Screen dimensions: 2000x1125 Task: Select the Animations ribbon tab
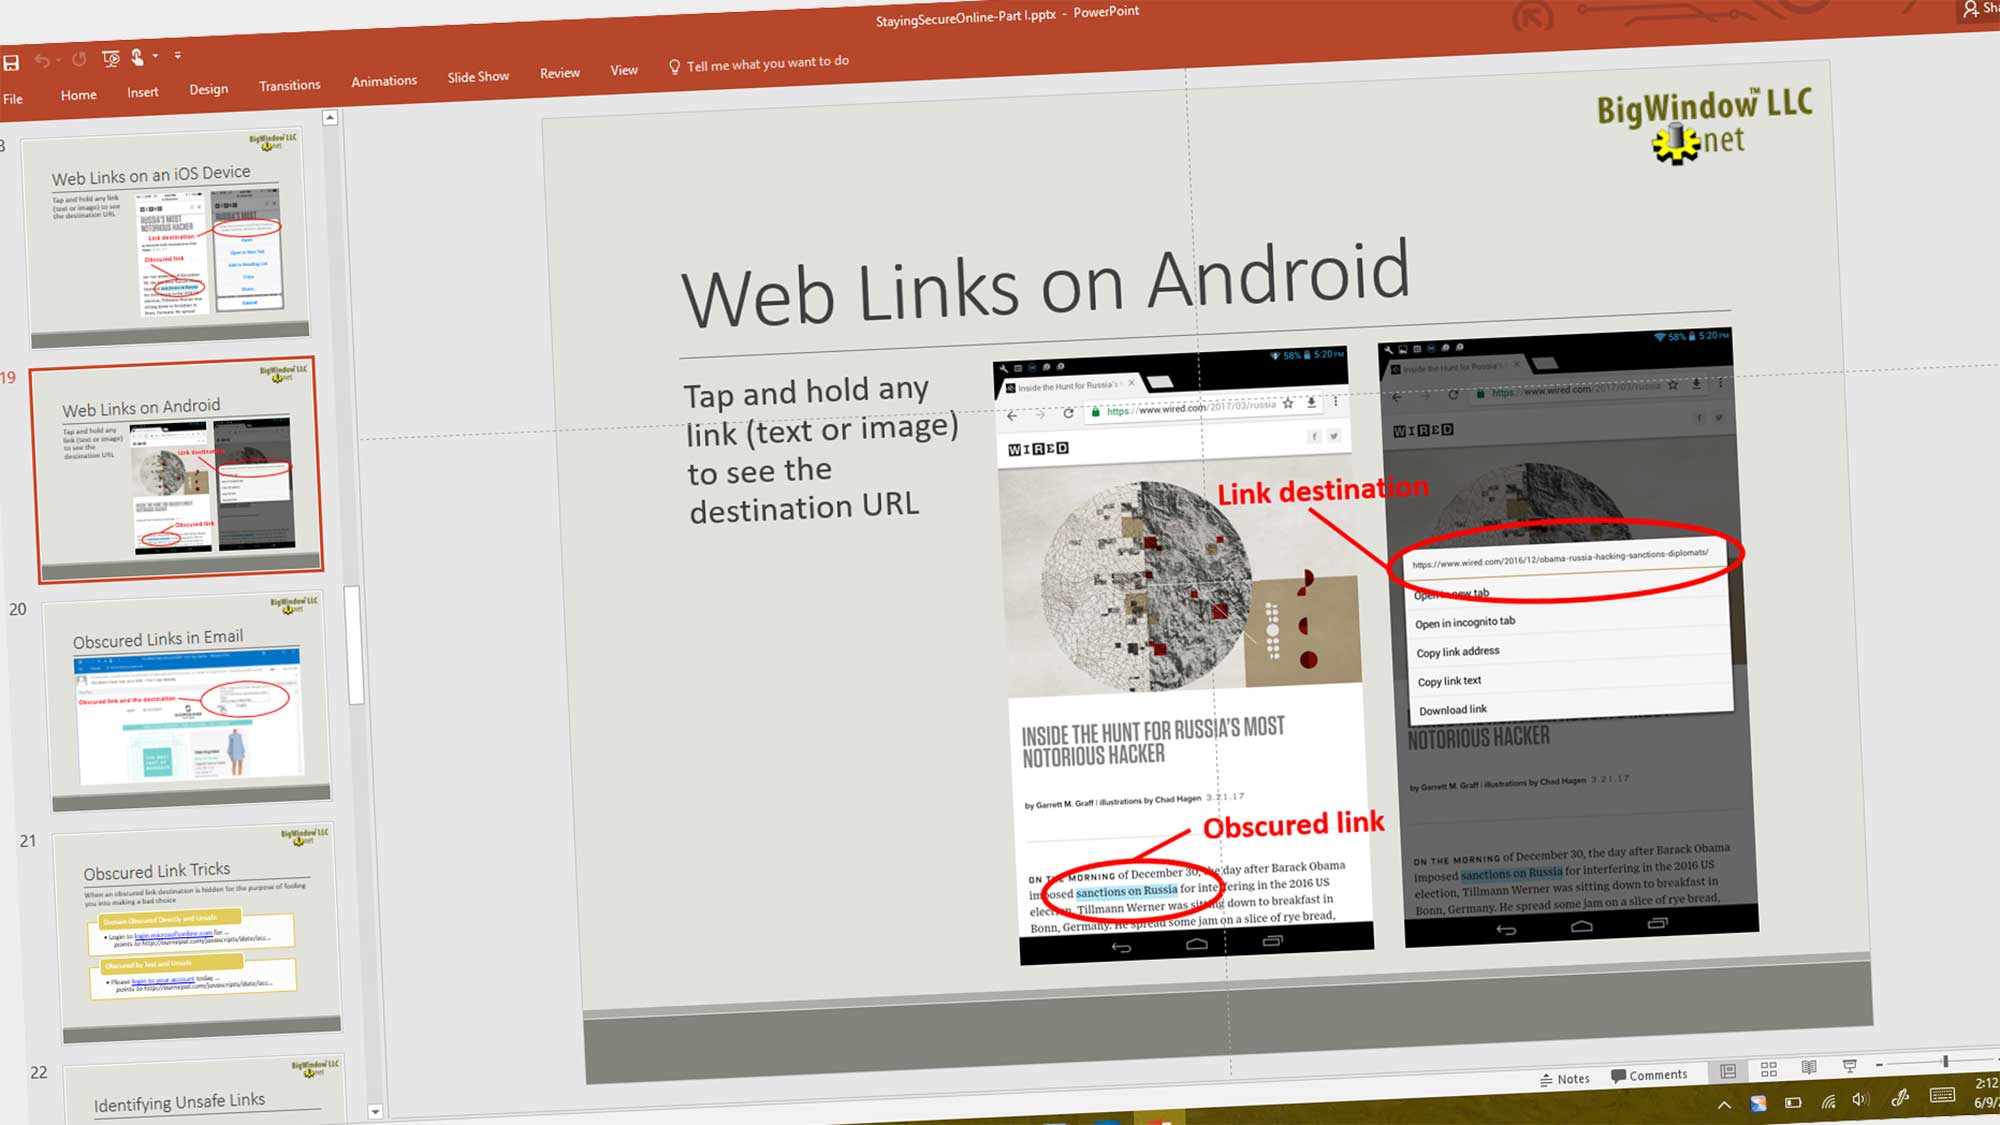[384, 81]
